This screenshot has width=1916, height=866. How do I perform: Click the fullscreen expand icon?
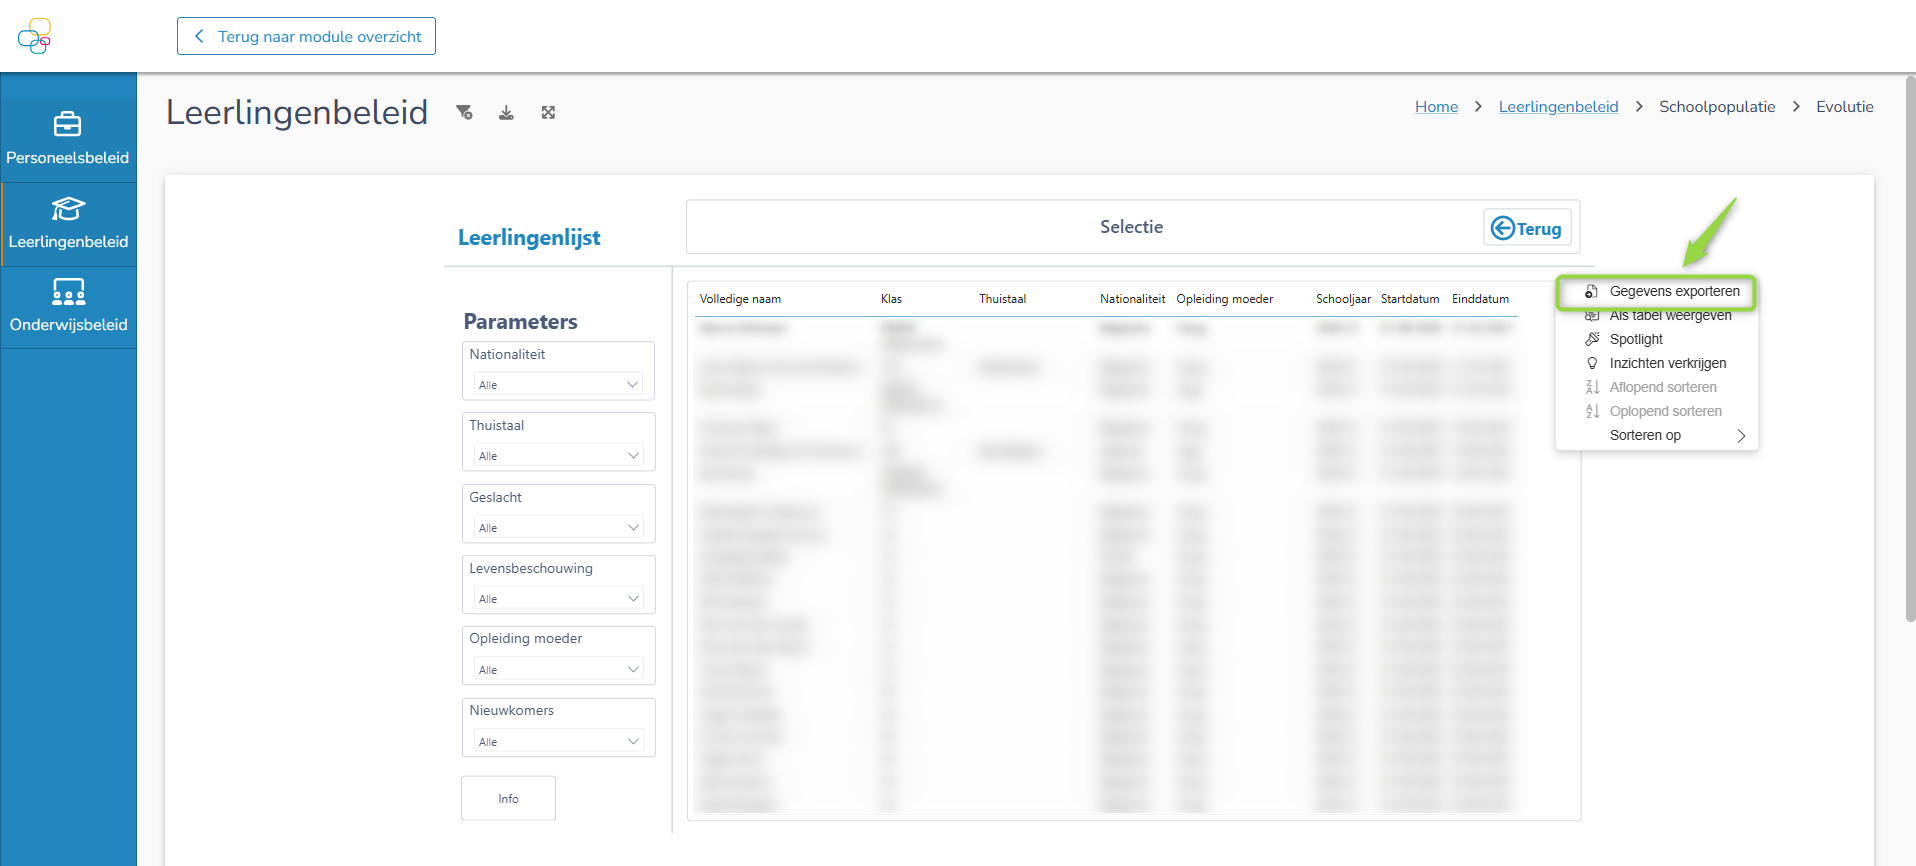[548, 113]
